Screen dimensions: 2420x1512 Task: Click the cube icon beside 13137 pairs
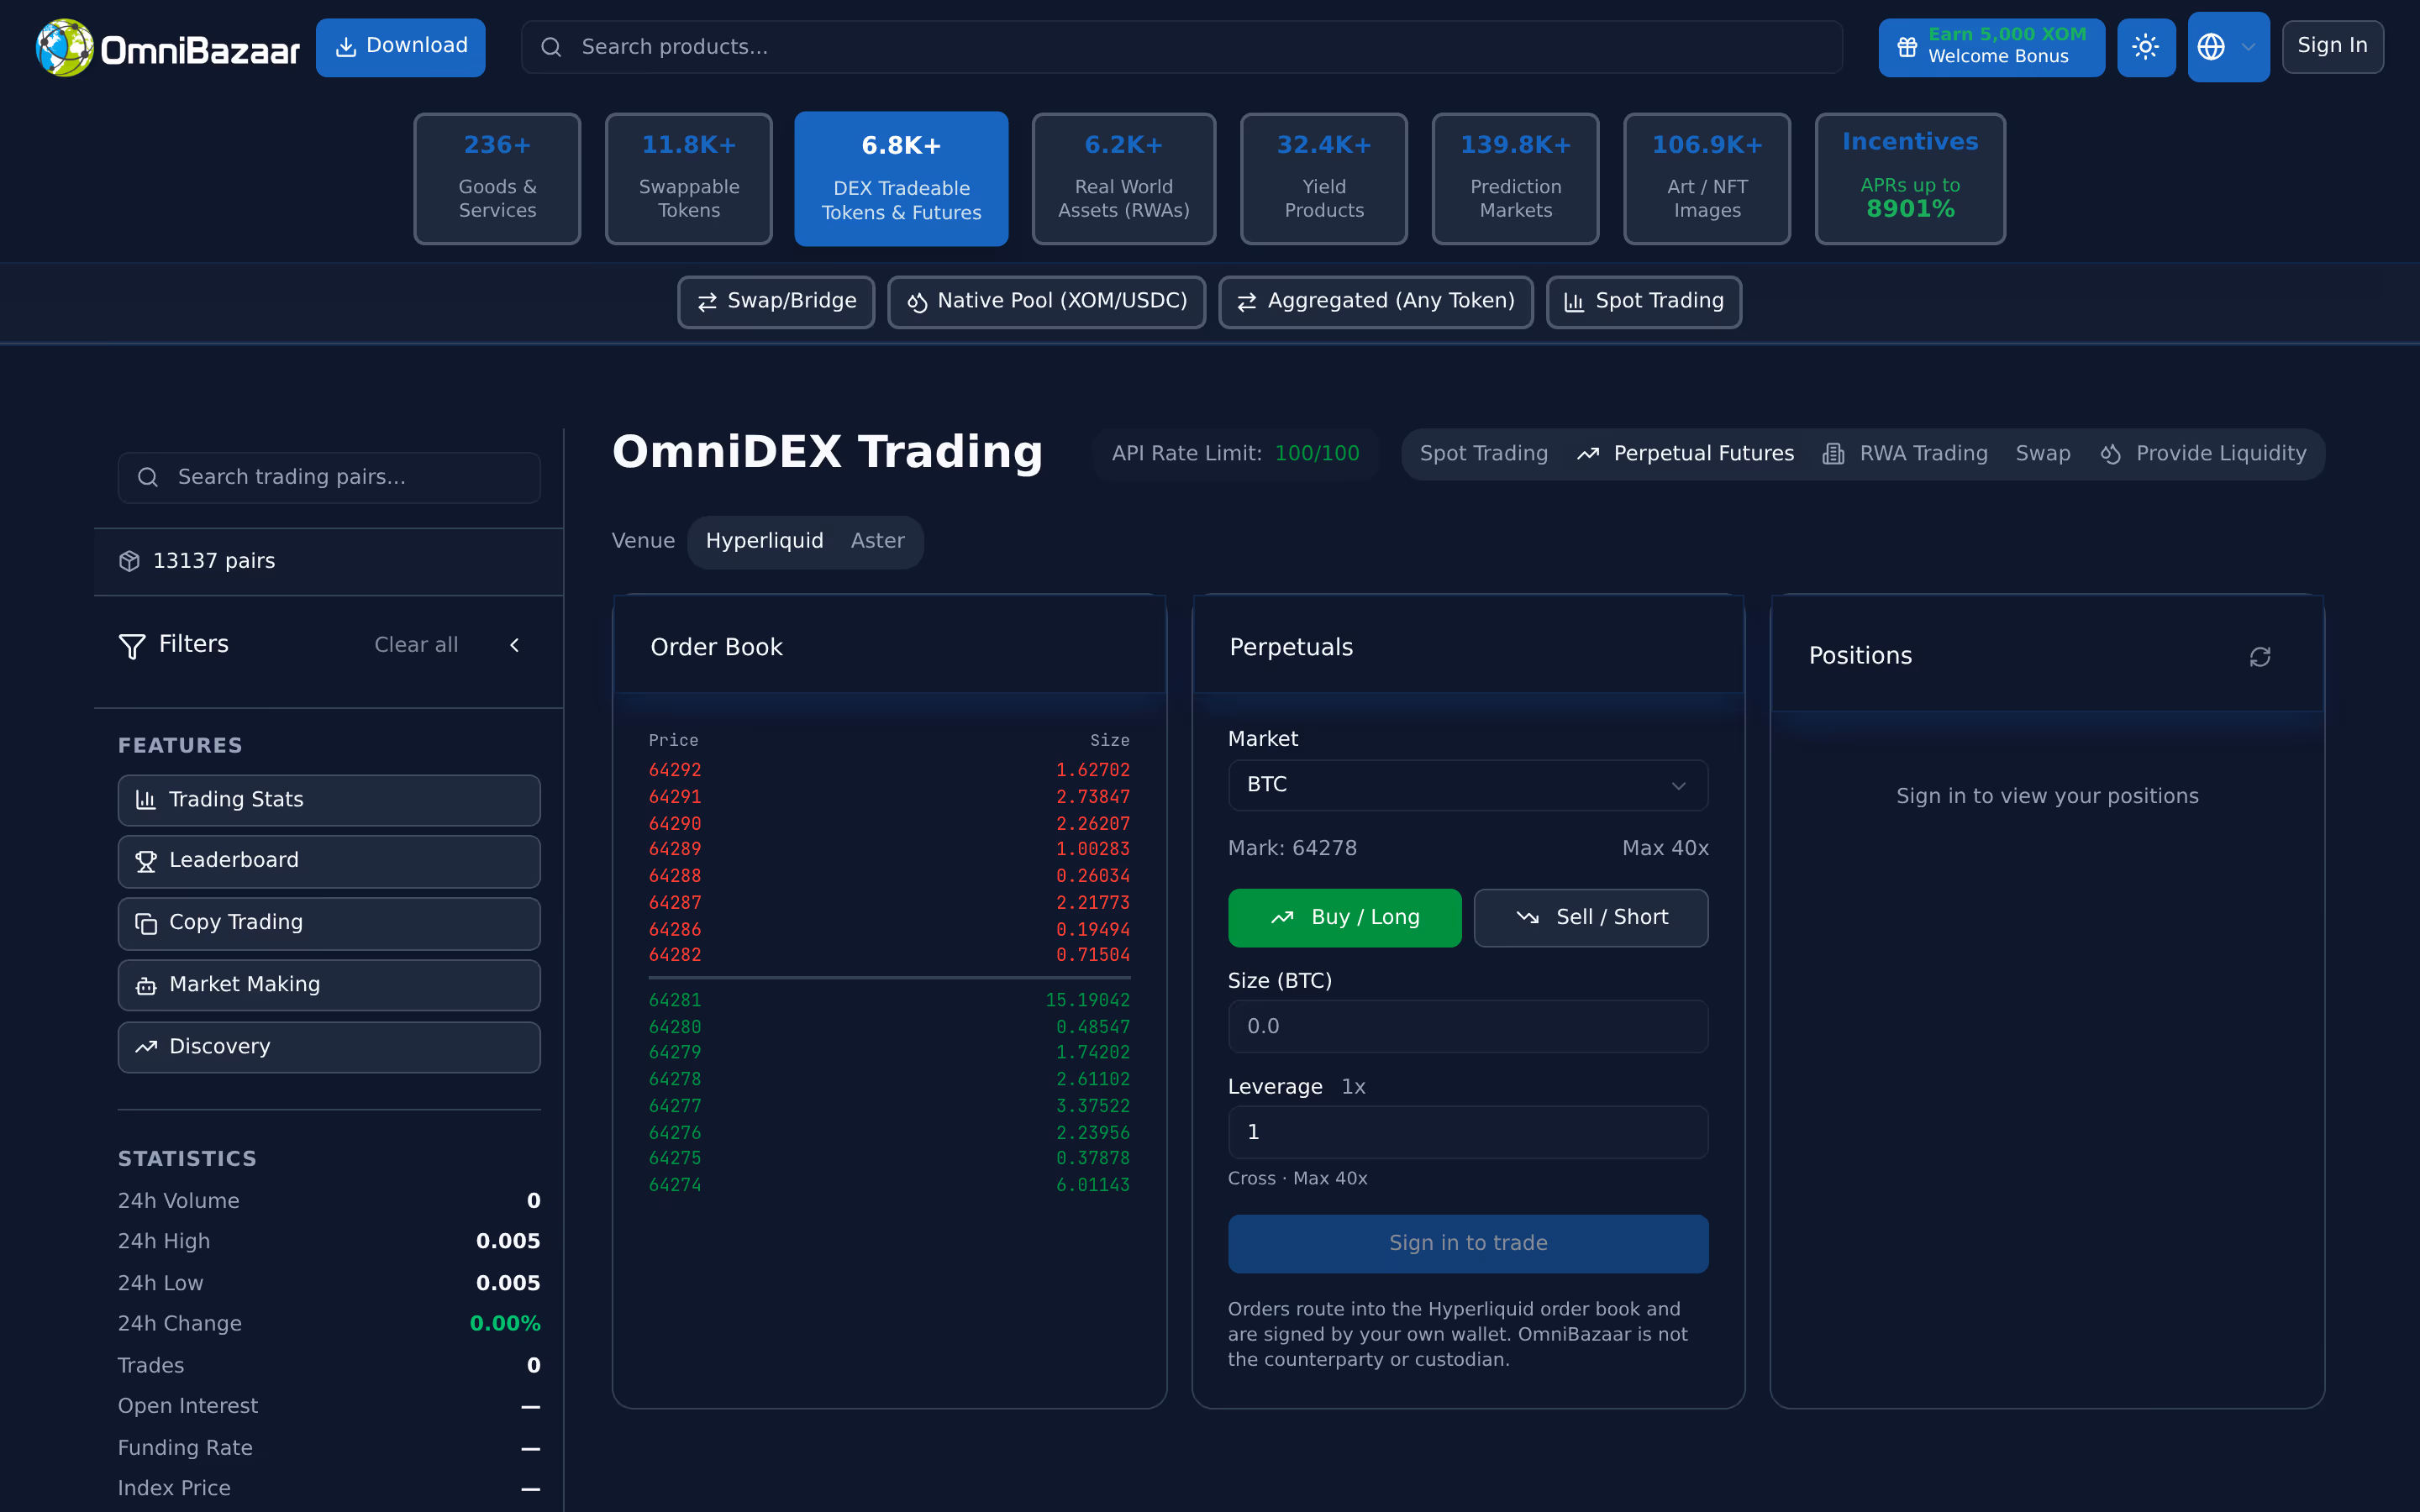[129, 561]
